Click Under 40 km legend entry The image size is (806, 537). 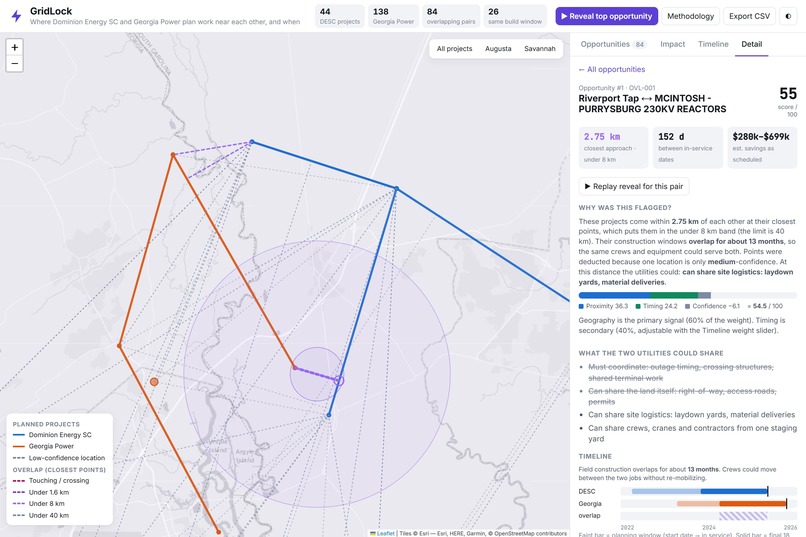41,515
